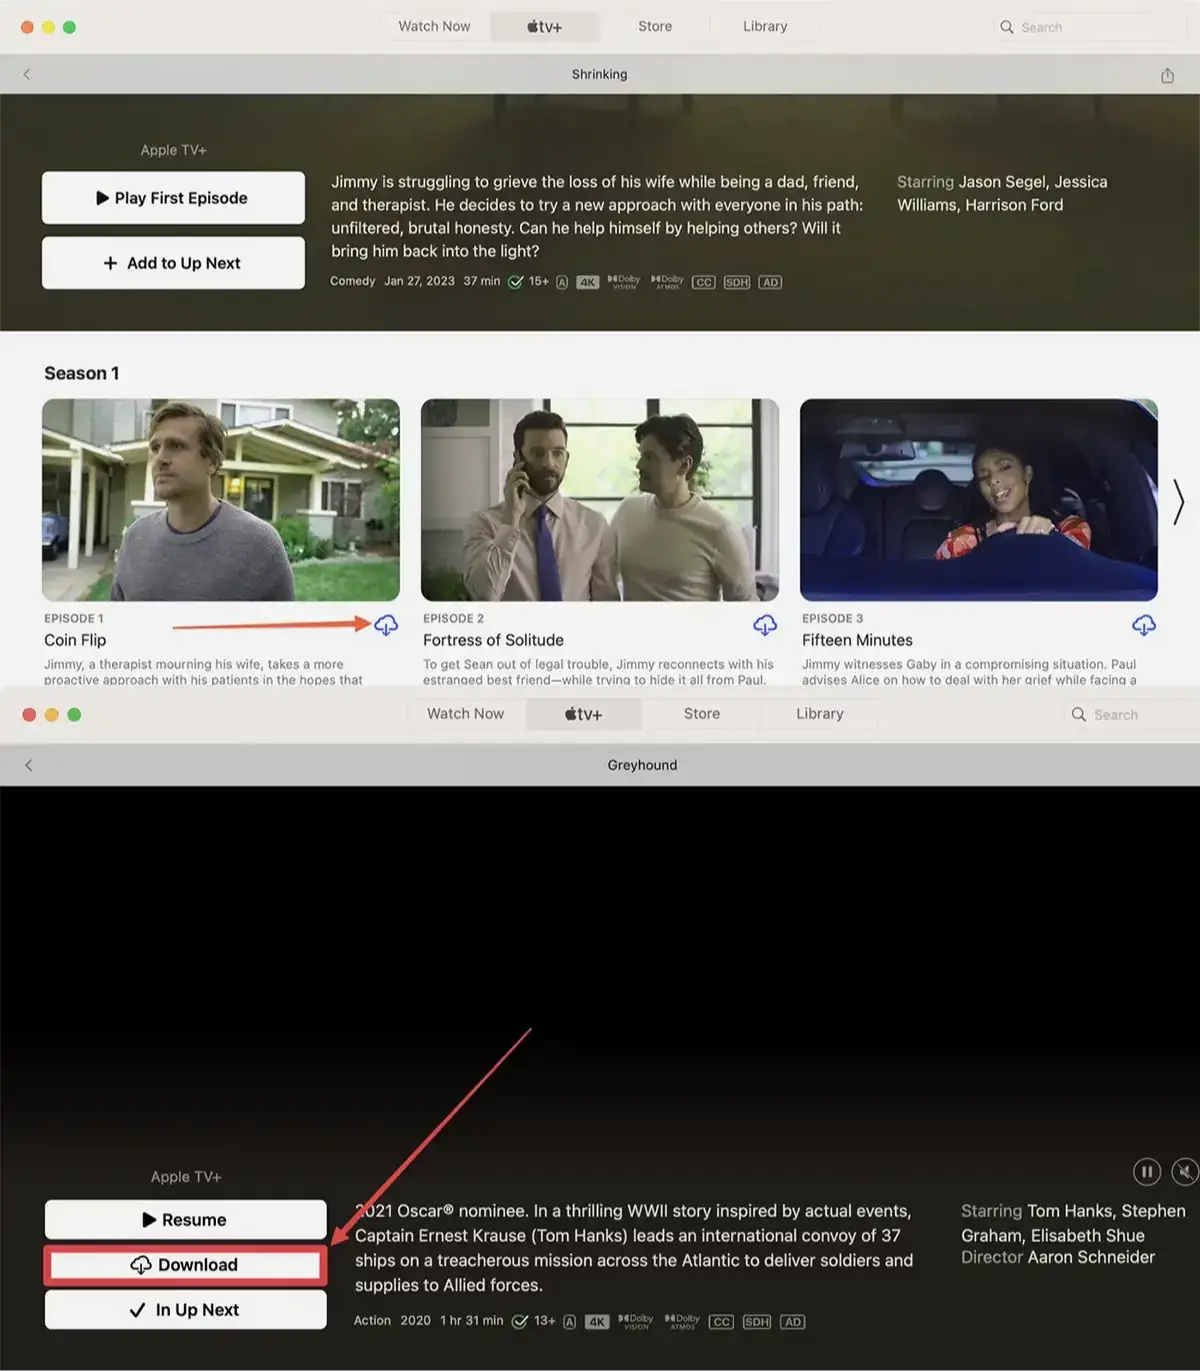Select Apple TV+ tab in Shrinking window

click(x=544, y=27)
